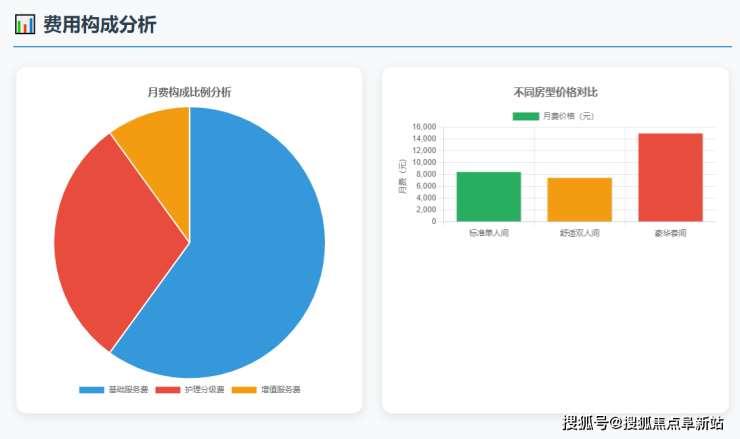Click the green 标准单人间 bar
Viewport: 740px width, 439px height.
tap(489, 196)
